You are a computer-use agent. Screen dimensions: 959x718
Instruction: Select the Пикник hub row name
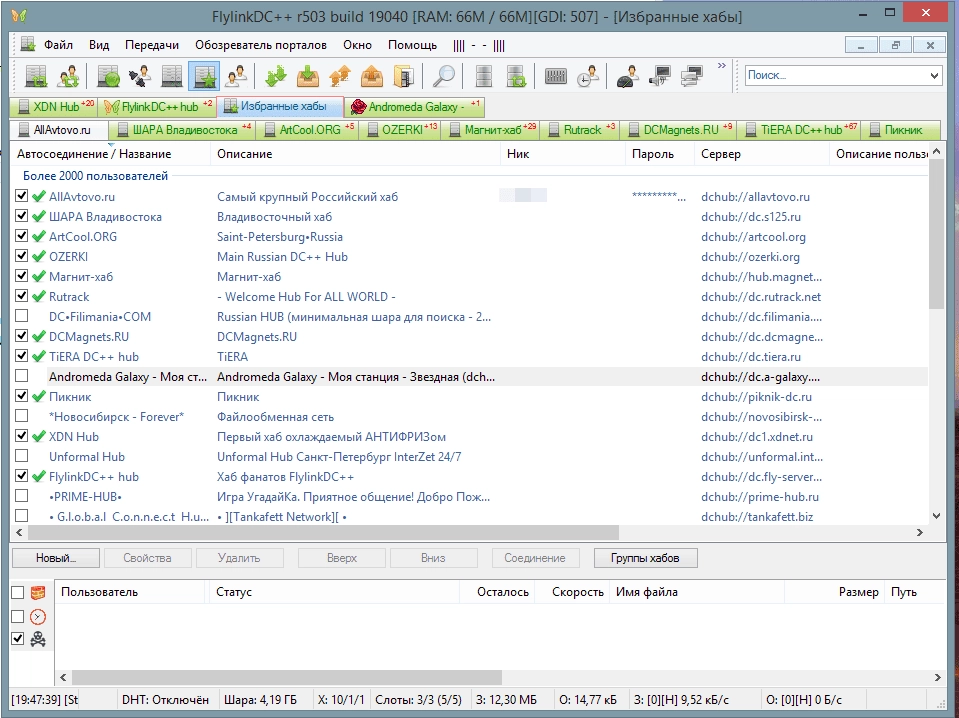(70, 397)
